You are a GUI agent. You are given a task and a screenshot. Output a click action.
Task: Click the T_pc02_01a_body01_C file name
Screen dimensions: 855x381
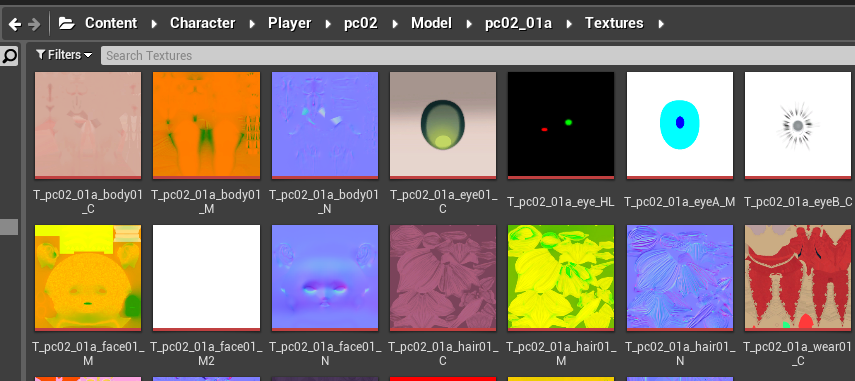click(x=88, y=202)
